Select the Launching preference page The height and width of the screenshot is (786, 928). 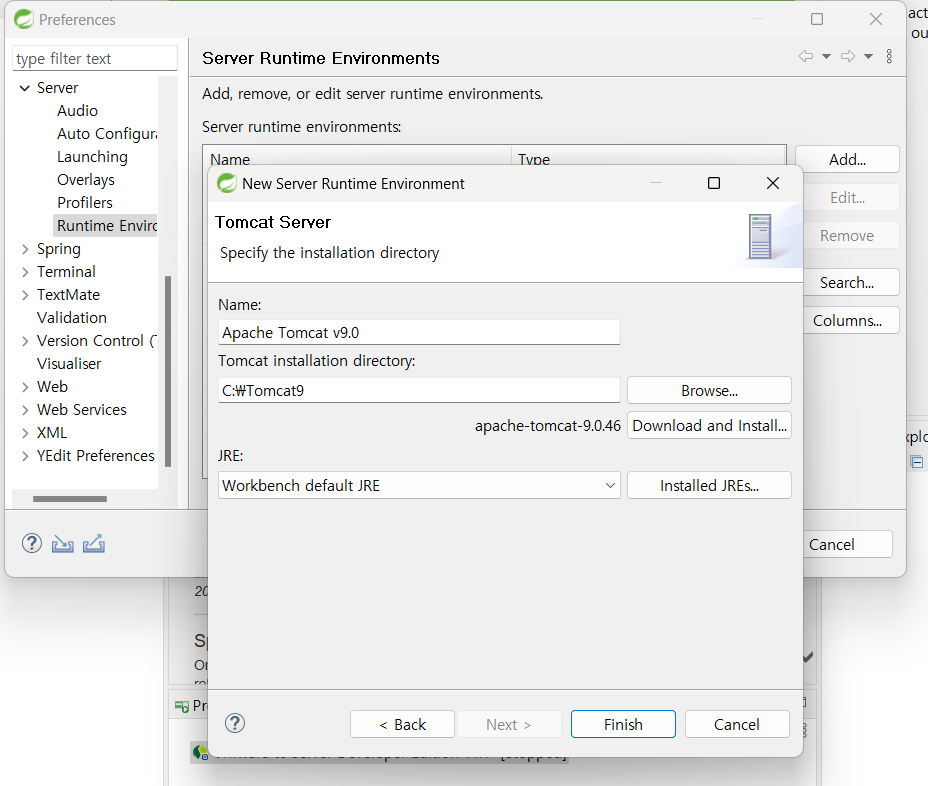(x=92, y=157)
